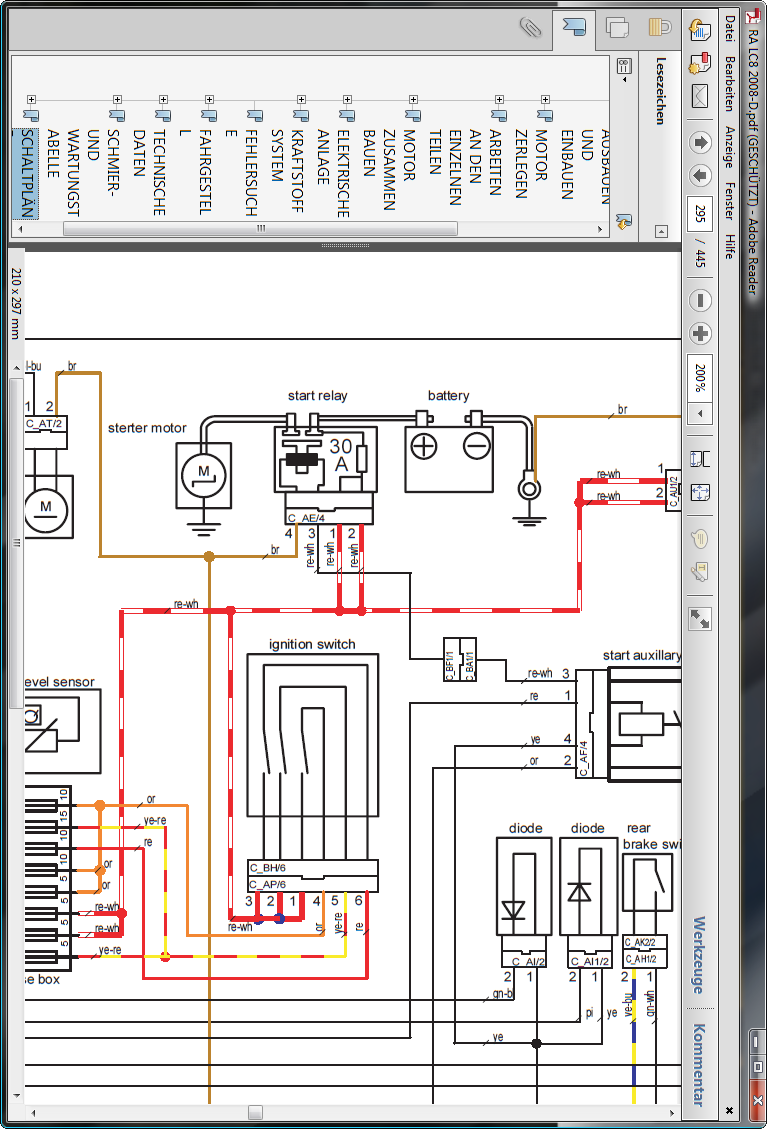Click the zoom in plus button
Image resolution: width=767 pixels, height=1129 pixels.
tap(699, 334)
